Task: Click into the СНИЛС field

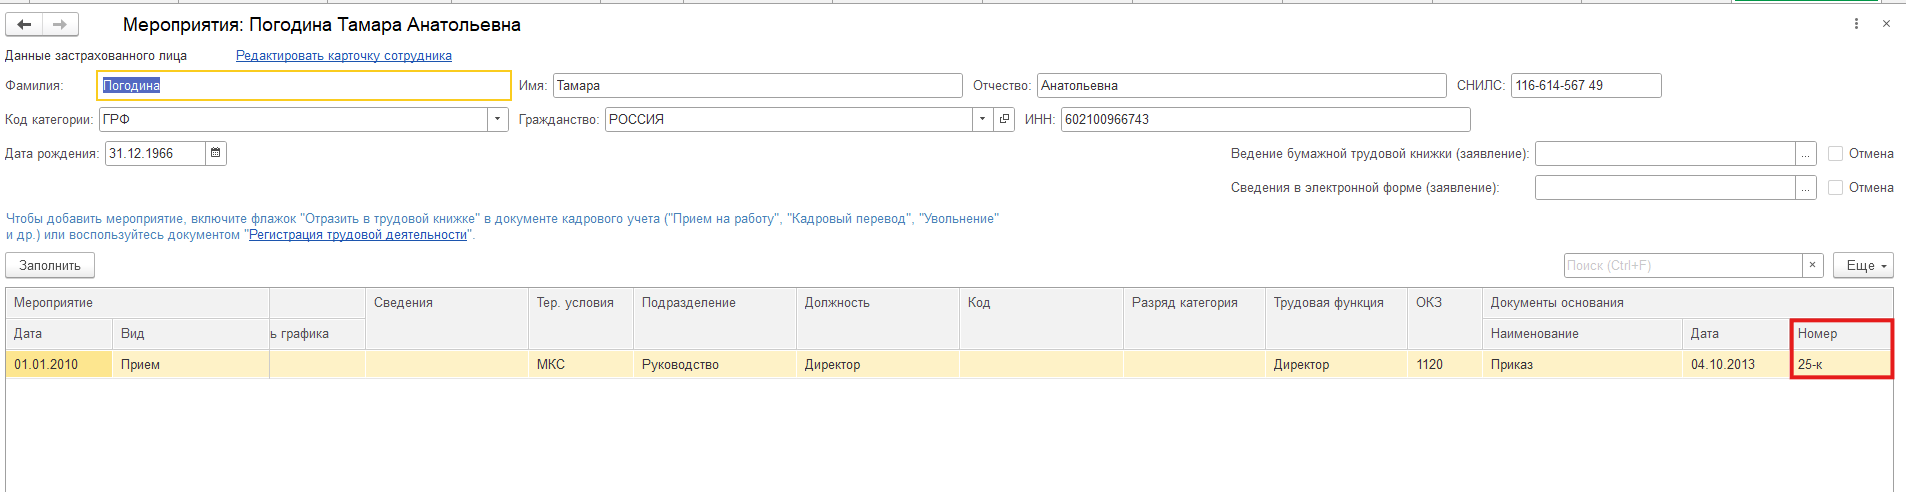Action: click(1586, 86)
